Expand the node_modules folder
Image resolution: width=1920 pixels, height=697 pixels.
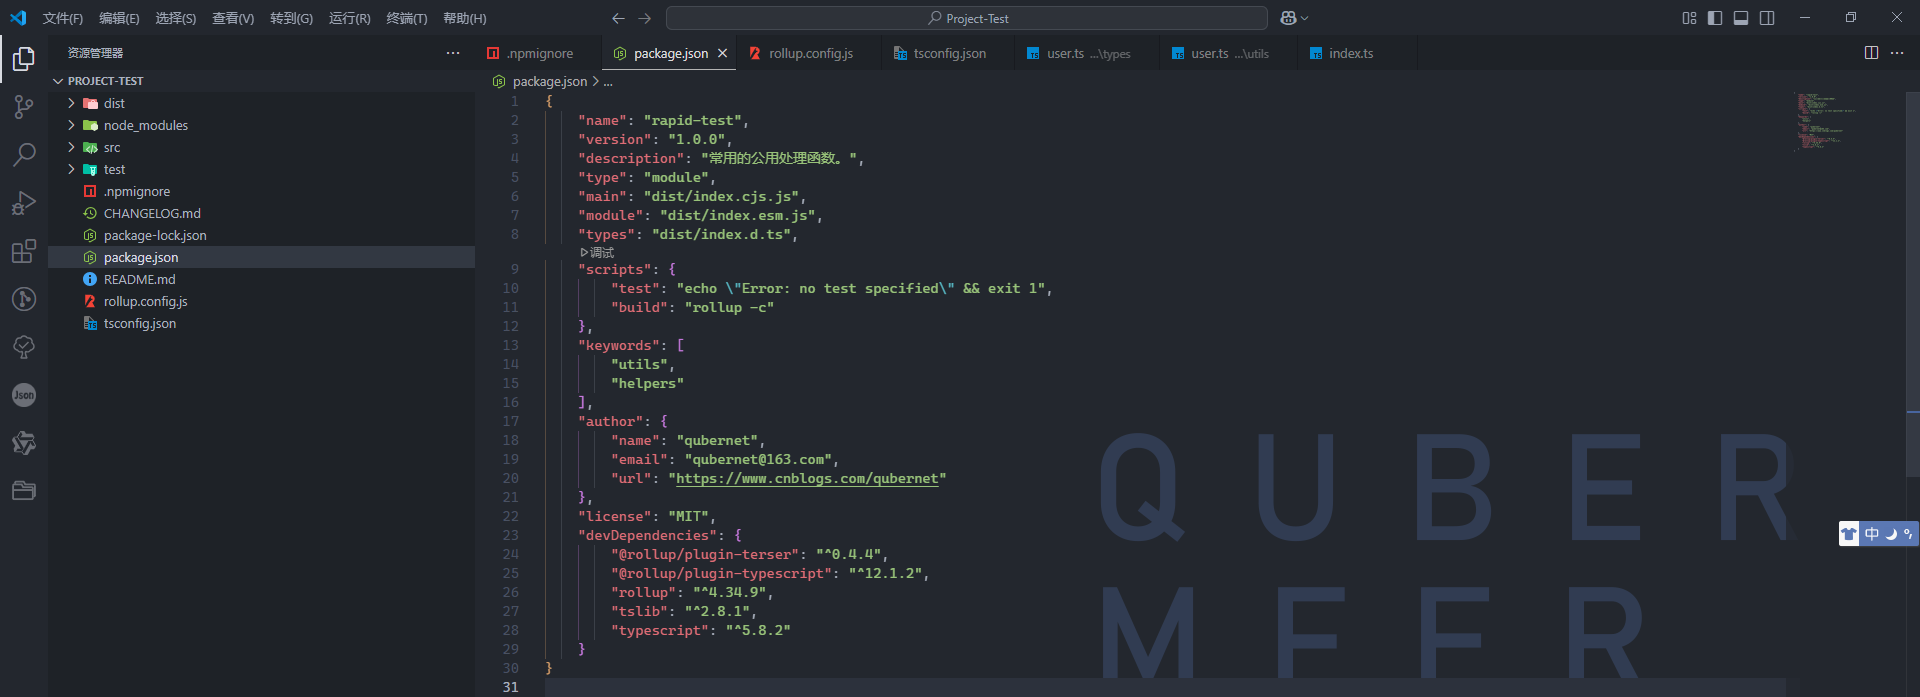tap(71, 125)
